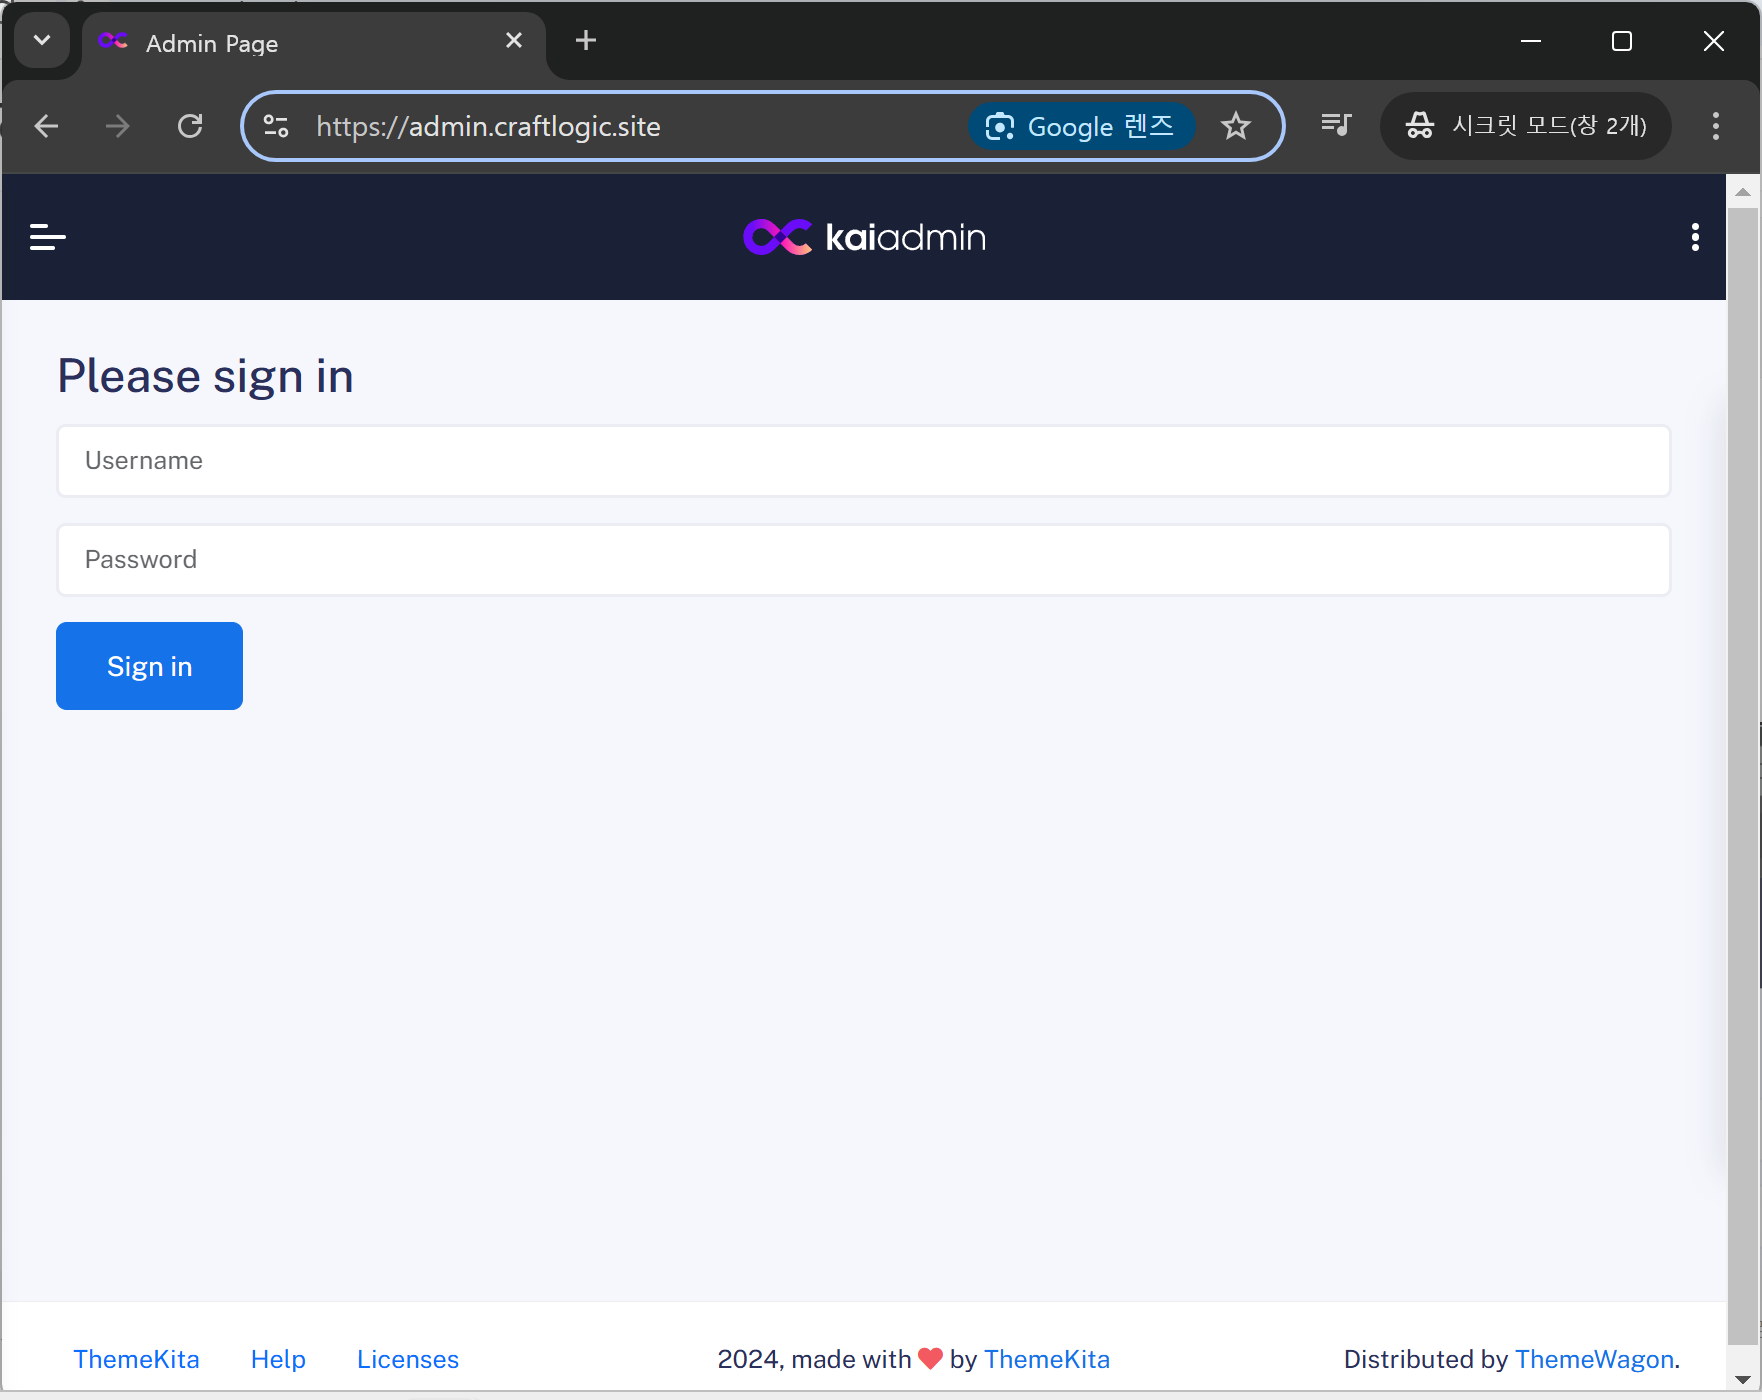This screenshot has height=1400, width=1762.
Task: Go back to previous page
Action: pos(46,126)
